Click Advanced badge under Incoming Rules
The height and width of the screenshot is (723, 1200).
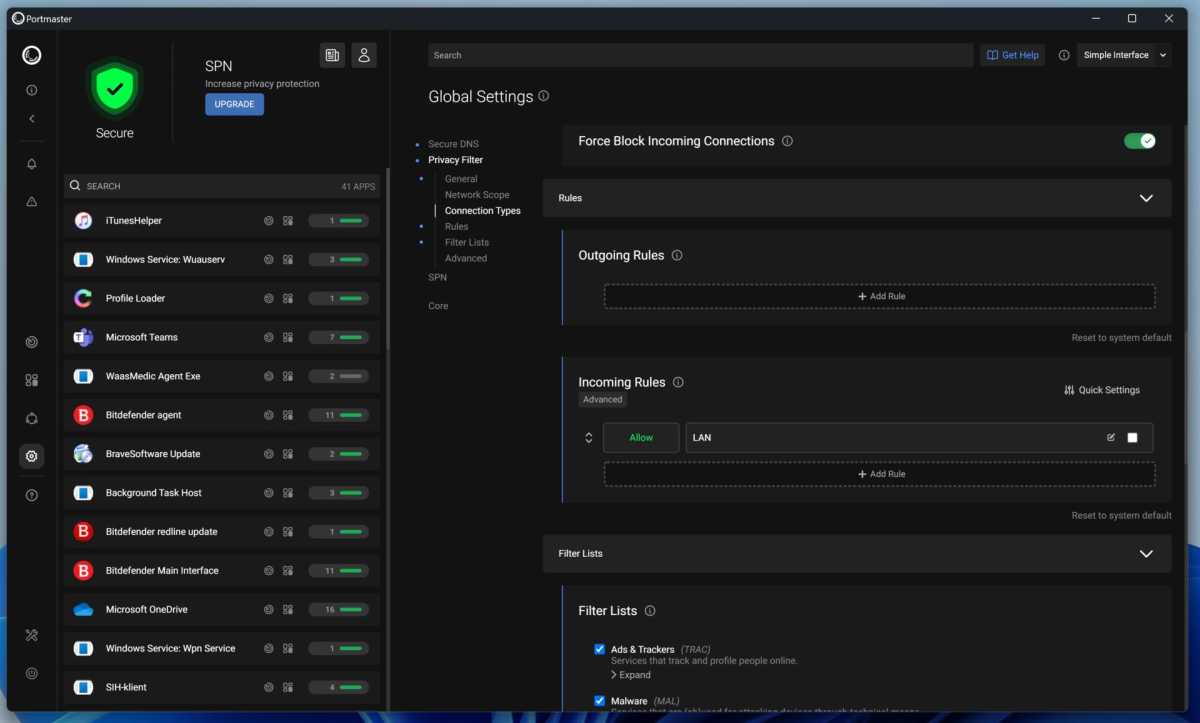click(602, 400)
